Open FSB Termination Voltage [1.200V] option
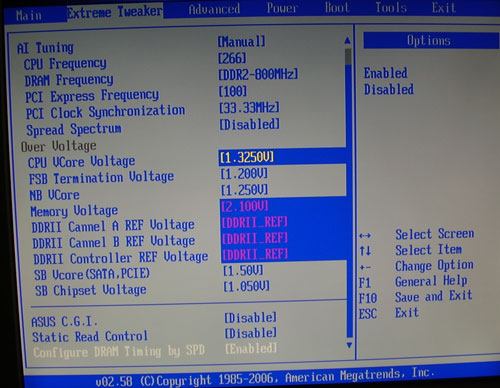Viewport: 500px width, 388px height. point(244,174)
